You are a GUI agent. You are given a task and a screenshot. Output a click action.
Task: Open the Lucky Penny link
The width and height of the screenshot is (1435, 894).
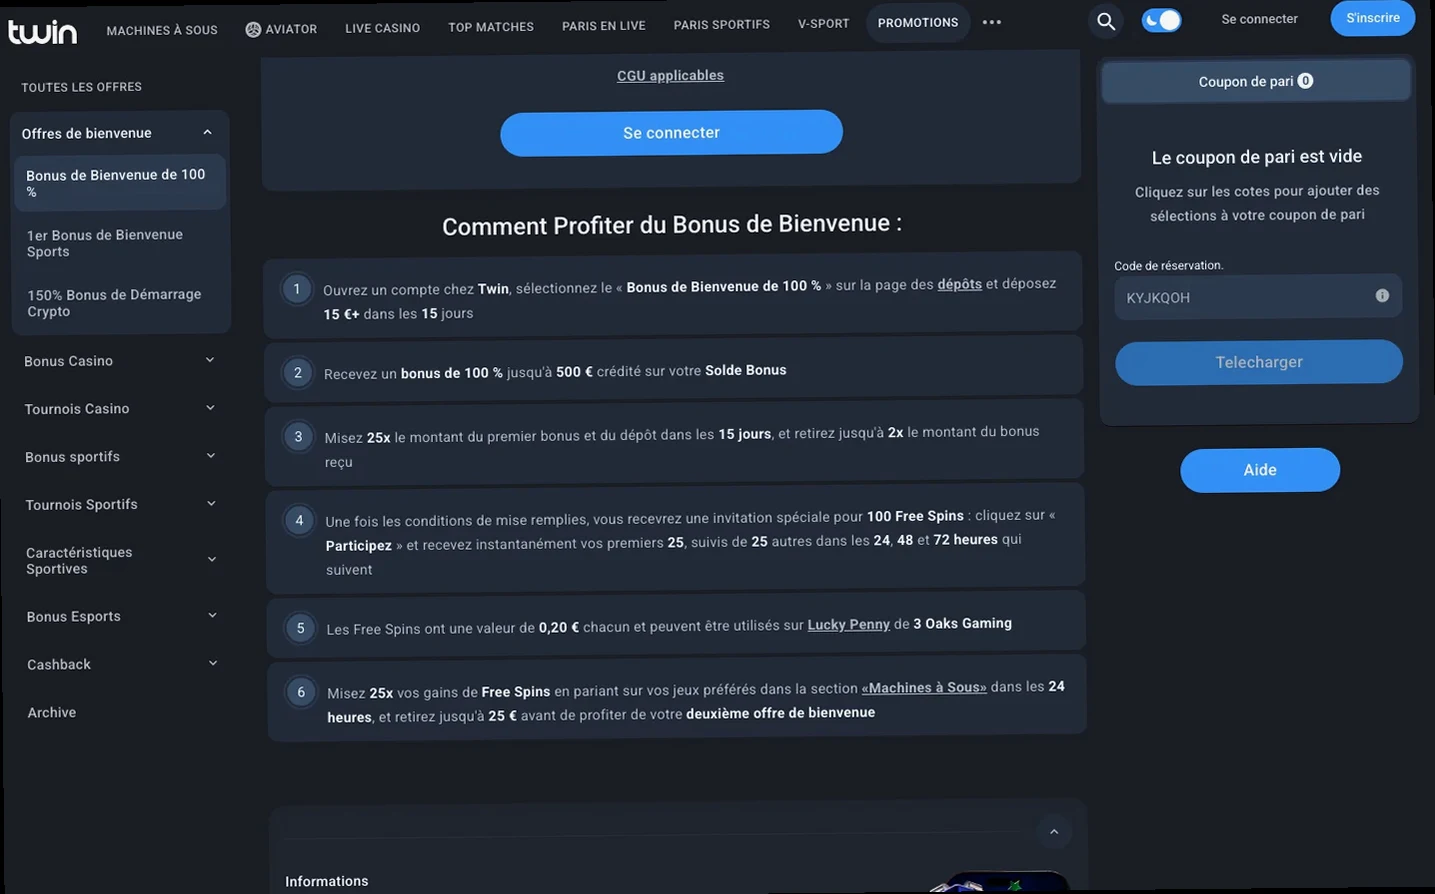(848, 624)
